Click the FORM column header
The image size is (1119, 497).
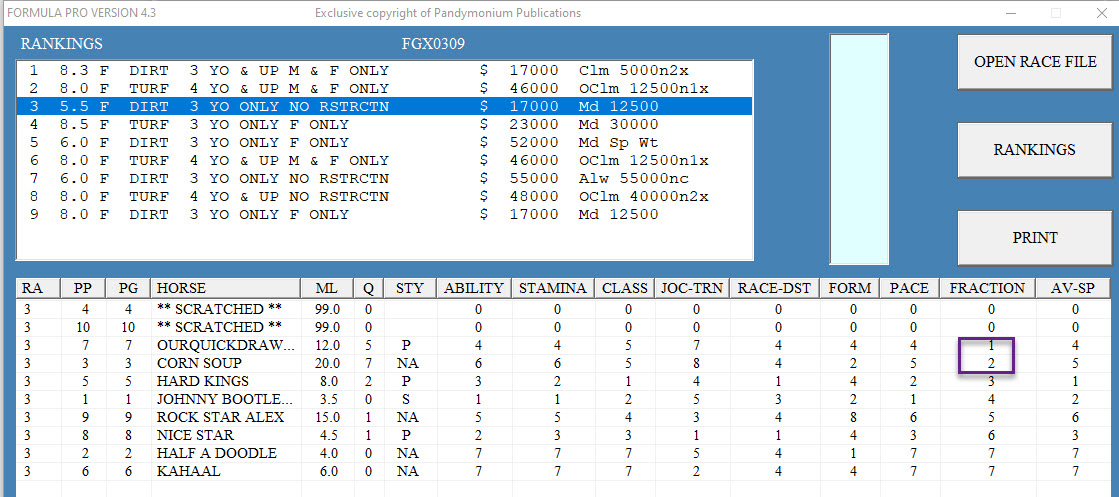click(x=849, y=288)
